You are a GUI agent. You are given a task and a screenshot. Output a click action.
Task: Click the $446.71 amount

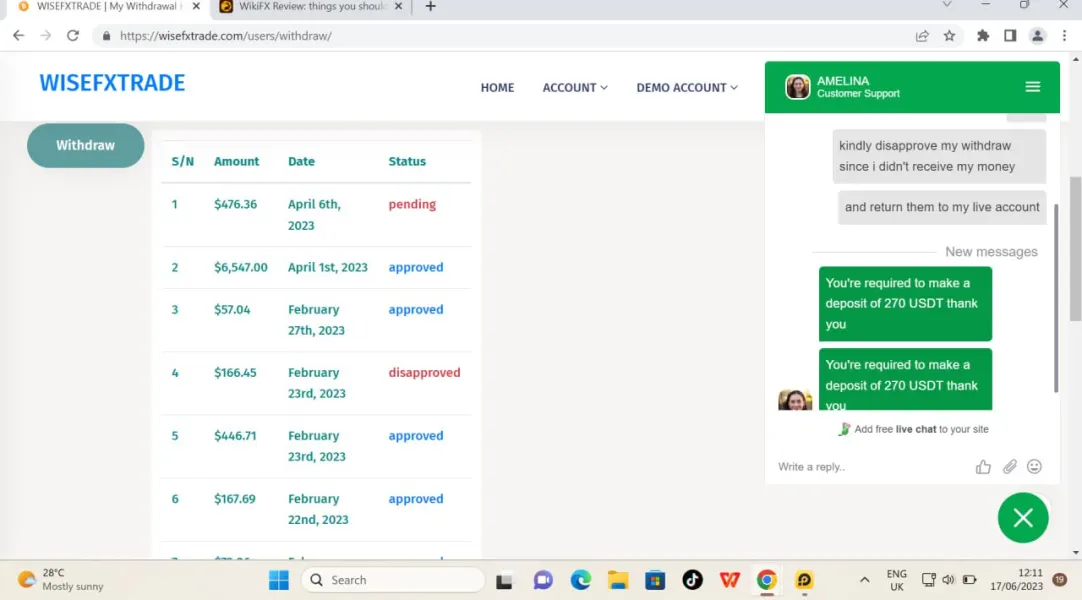click(x=235, y=436)
